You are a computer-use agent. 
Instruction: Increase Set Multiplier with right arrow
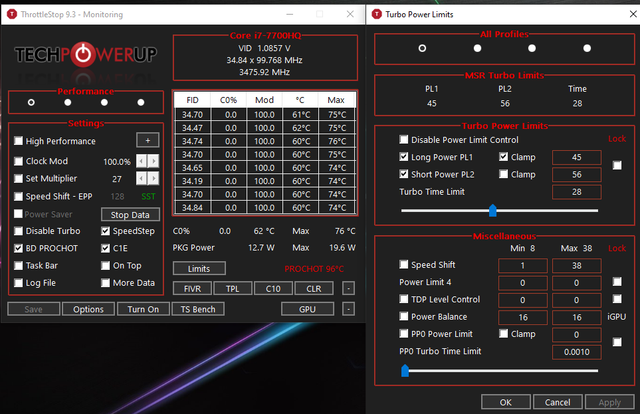point(153,178)
